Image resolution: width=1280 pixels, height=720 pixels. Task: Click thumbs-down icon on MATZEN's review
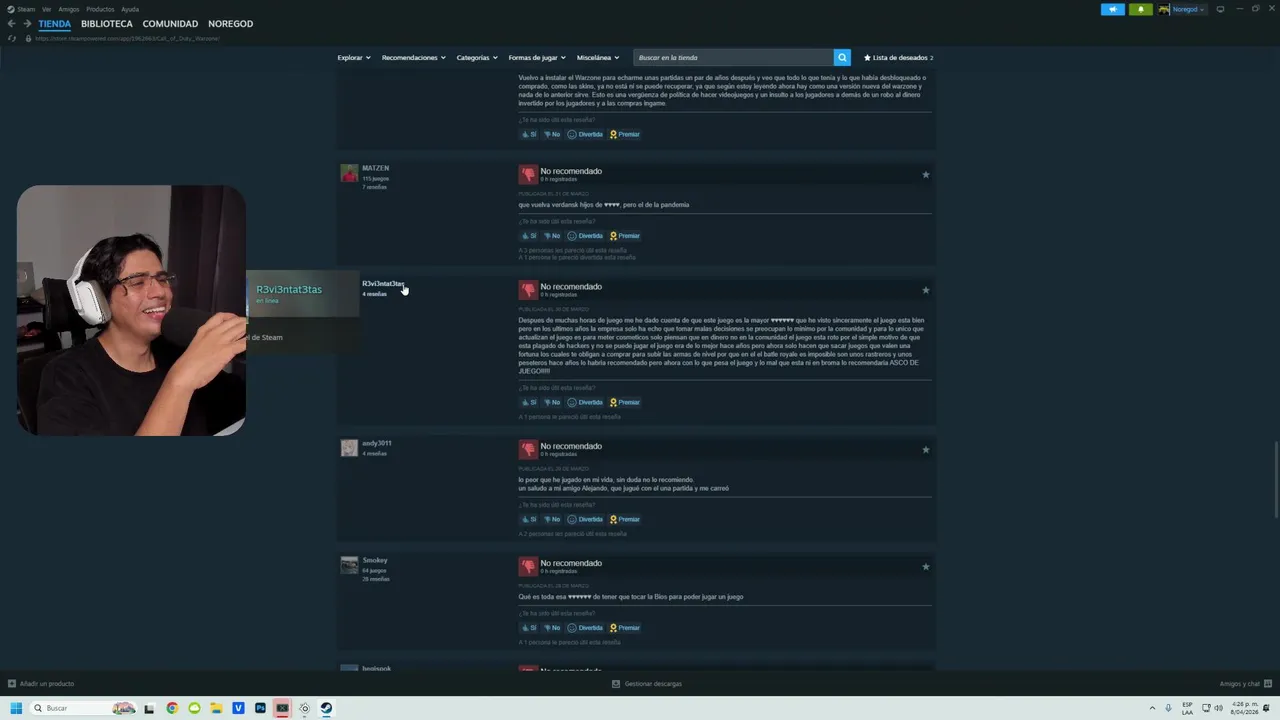click(x=528, y=174)
